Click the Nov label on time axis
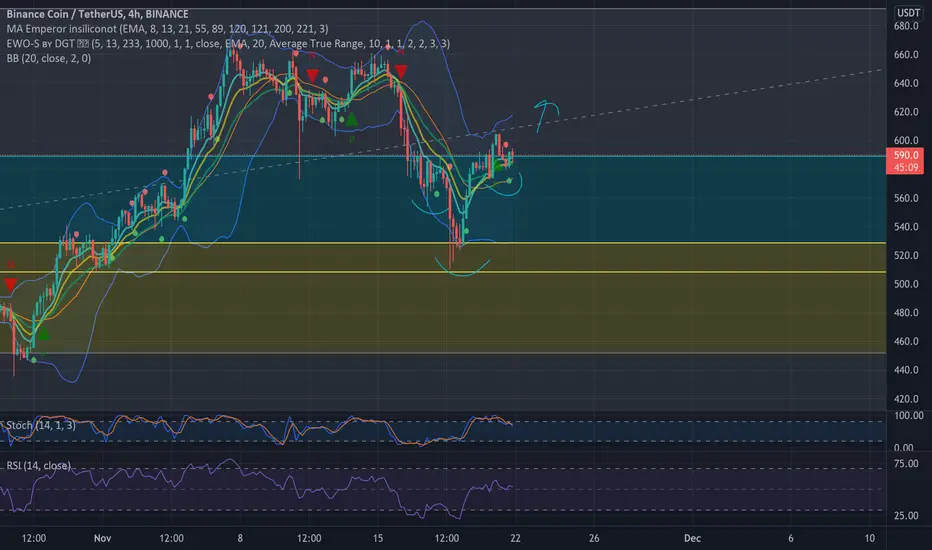 click(102, 538)
